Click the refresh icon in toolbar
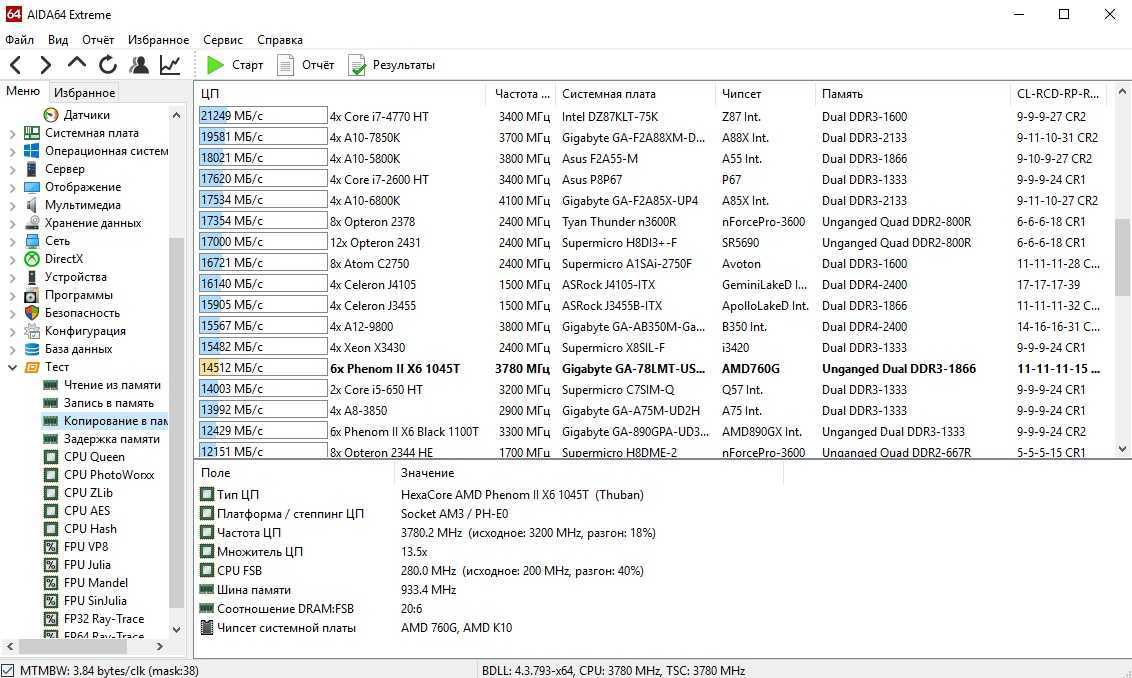The width and height of the screenshot is (1132, 678). coord(108,65)
